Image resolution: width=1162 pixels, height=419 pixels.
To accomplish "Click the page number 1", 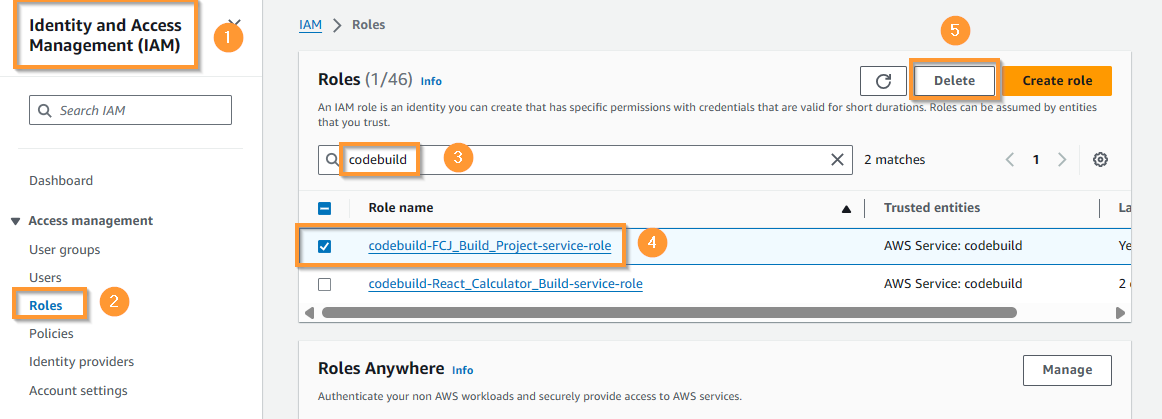I will pos(1036,159).
